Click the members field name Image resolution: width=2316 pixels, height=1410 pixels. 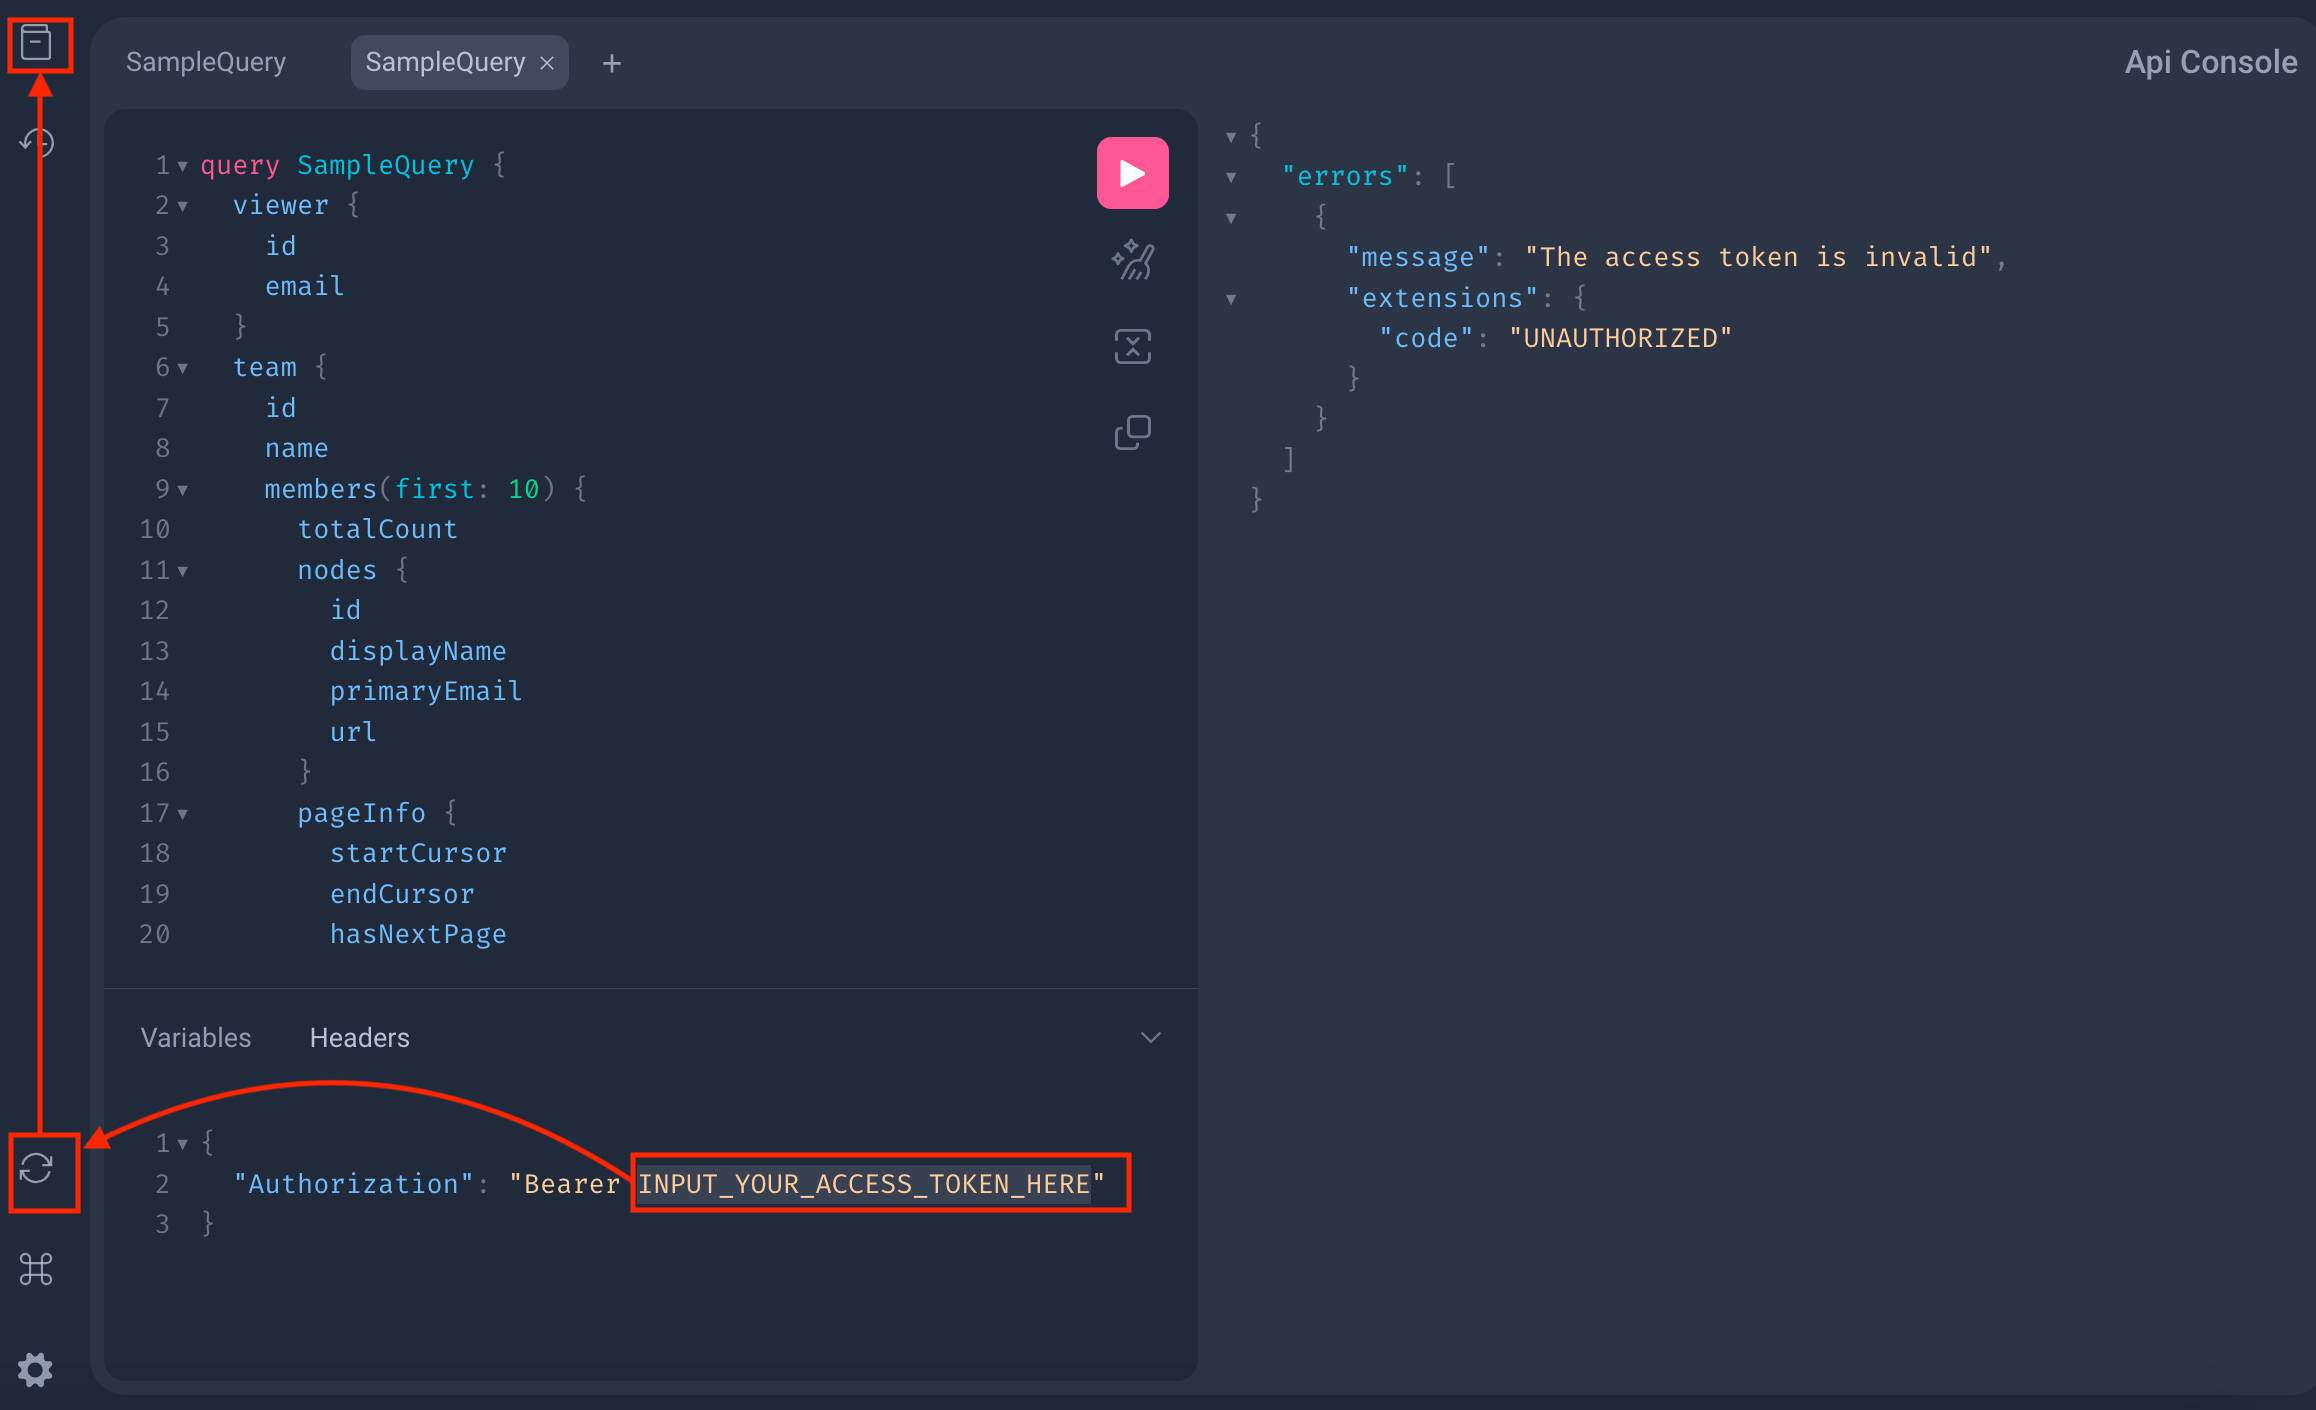[321, 489]
